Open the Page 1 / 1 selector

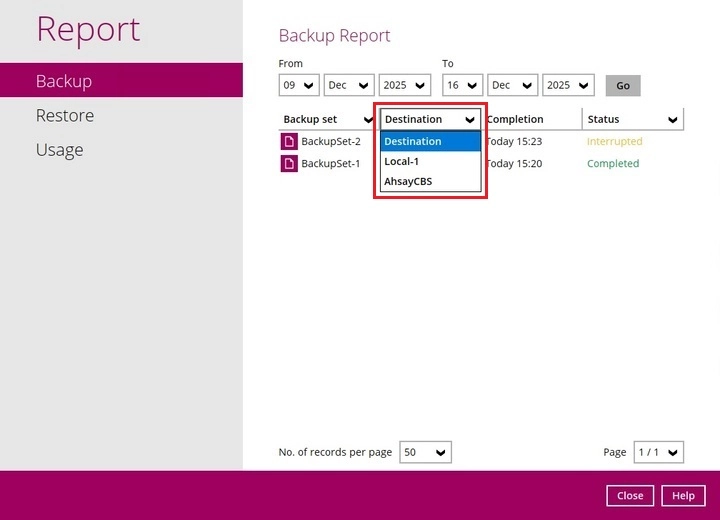659,453
